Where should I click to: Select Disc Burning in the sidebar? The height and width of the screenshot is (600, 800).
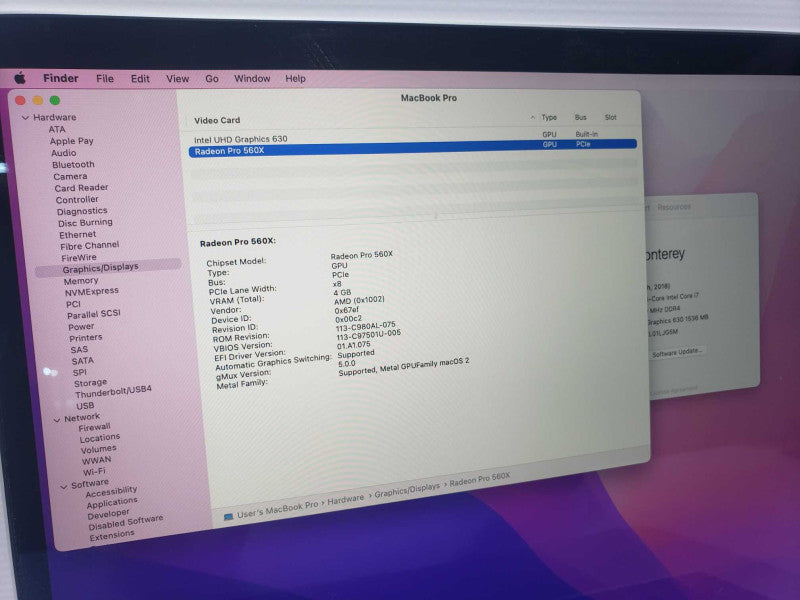[85, 222]
